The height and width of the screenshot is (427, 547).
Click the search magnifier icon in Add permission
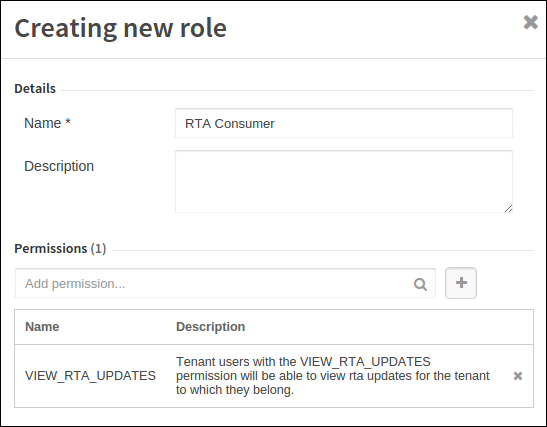click(x=420, y=284)
